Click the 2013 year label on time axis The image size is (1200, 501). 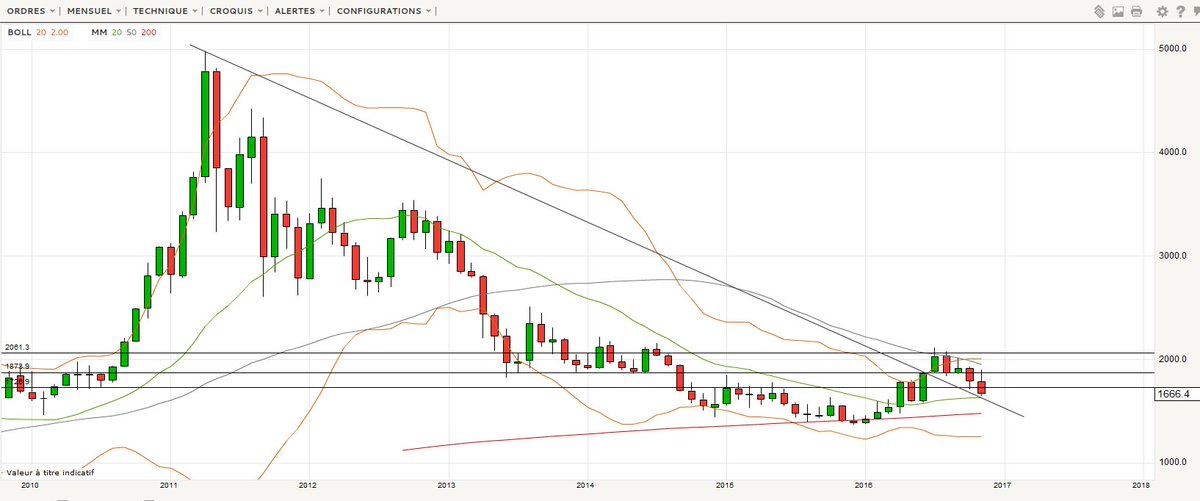[446, 484]
